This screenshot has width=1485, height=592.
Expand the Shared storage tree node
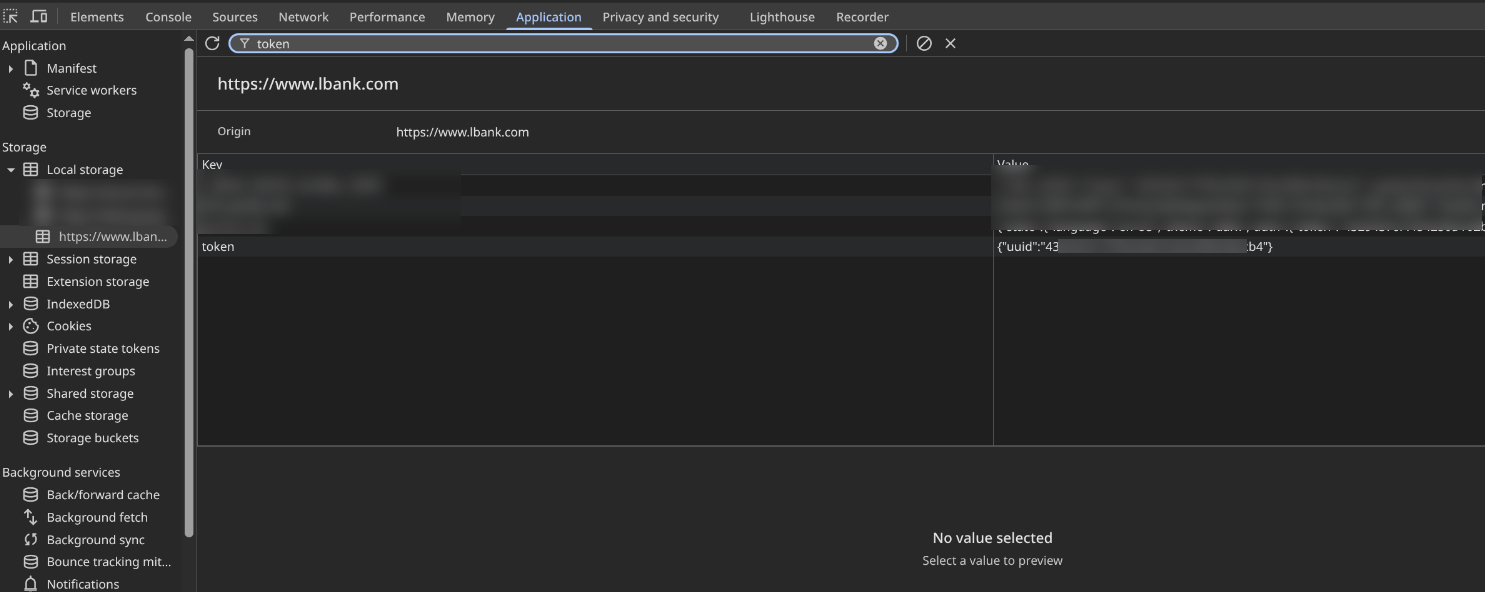(11, 394)
